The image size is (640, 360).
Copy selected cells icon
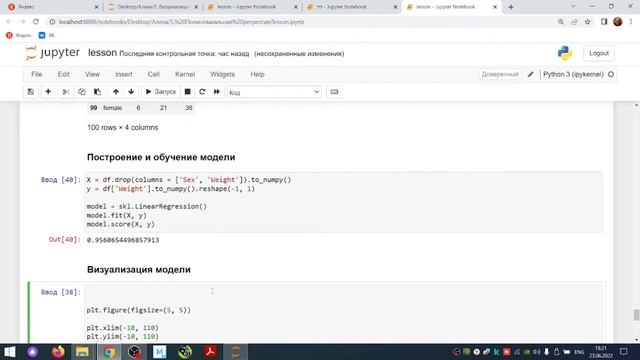tap(82, 92)
